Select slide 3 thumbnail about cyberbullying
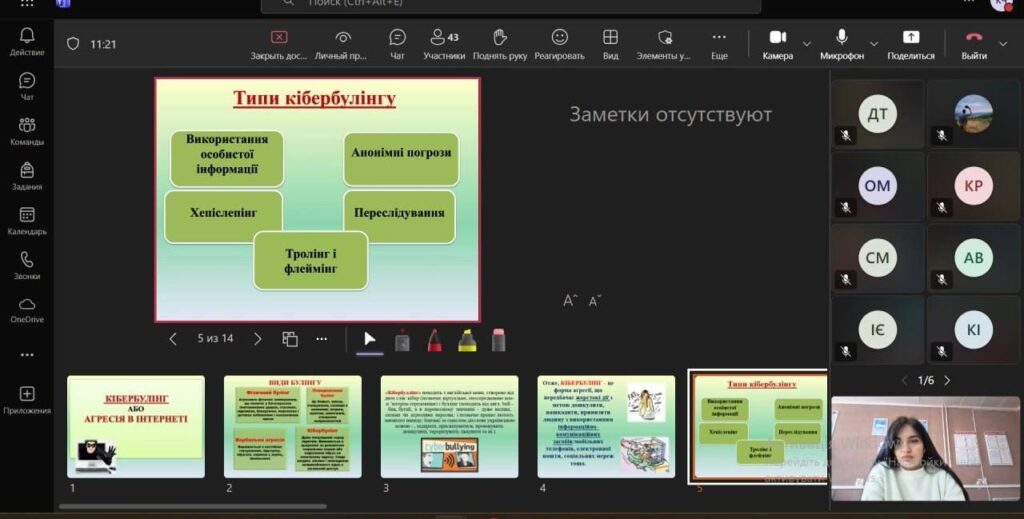The width and height of the screenshot is (1024, 519). tap(449, 427)
